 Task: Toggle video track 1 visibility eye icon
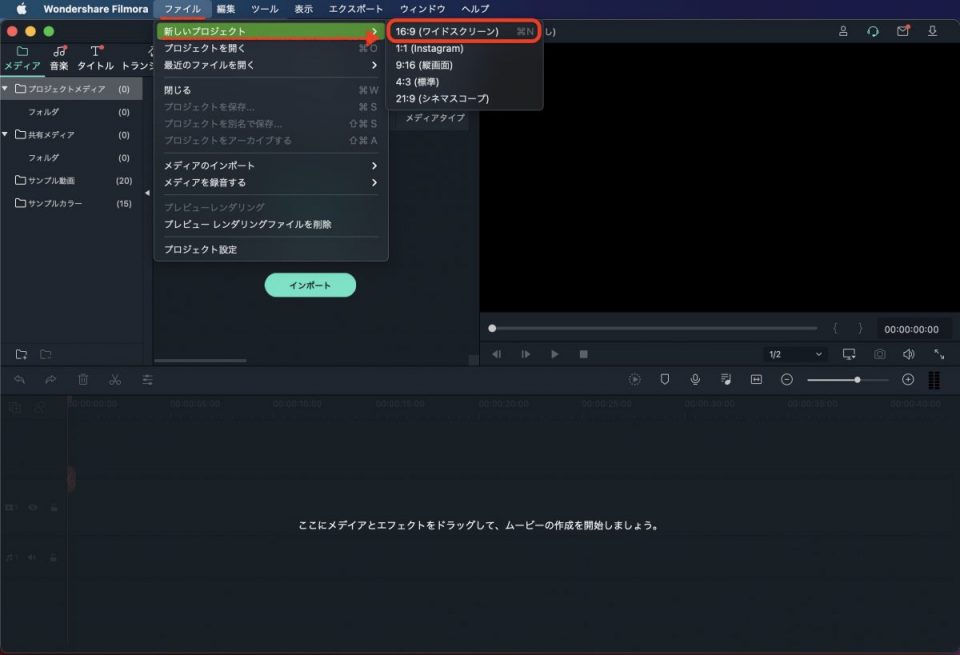(32, 508)
